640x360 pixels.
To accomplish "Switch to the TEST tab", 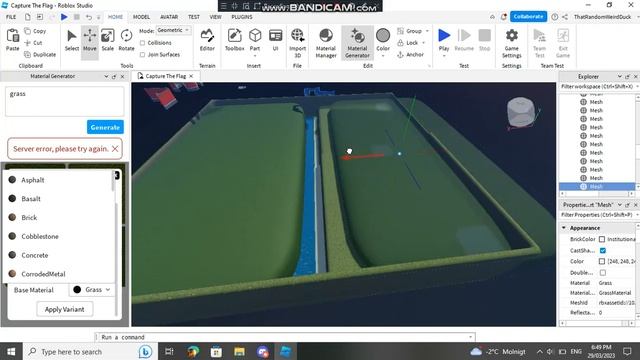I will (194, 17).
